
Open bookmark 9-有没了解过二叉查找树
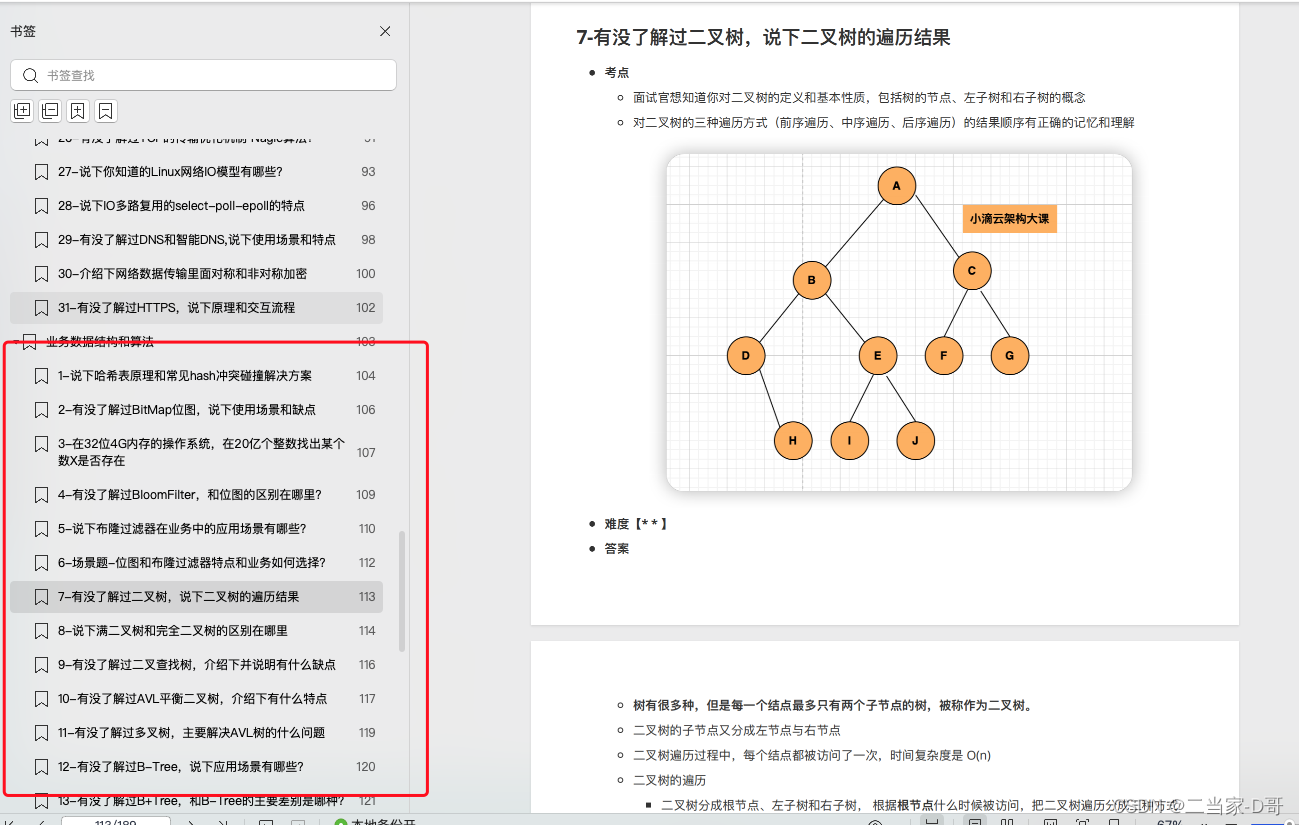[x=196, y=665]
